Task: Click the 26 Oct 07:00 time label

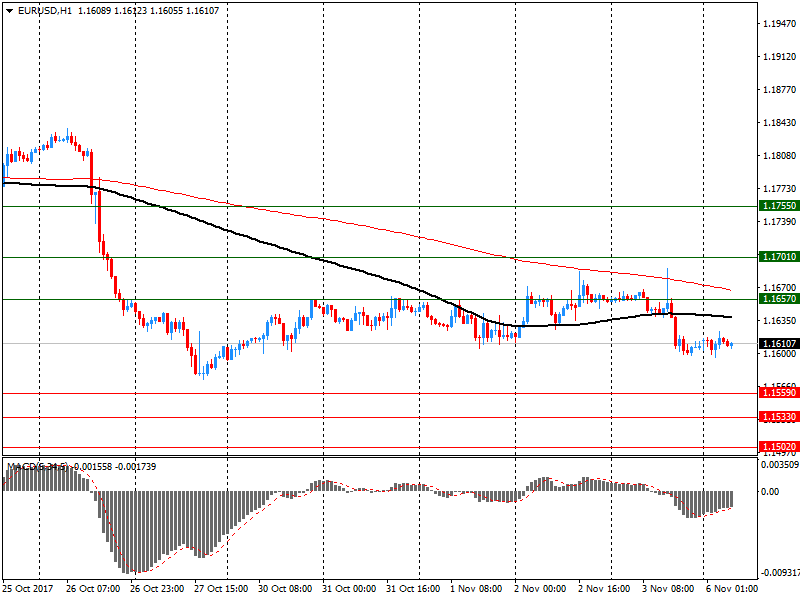Action: coord(93,589)
